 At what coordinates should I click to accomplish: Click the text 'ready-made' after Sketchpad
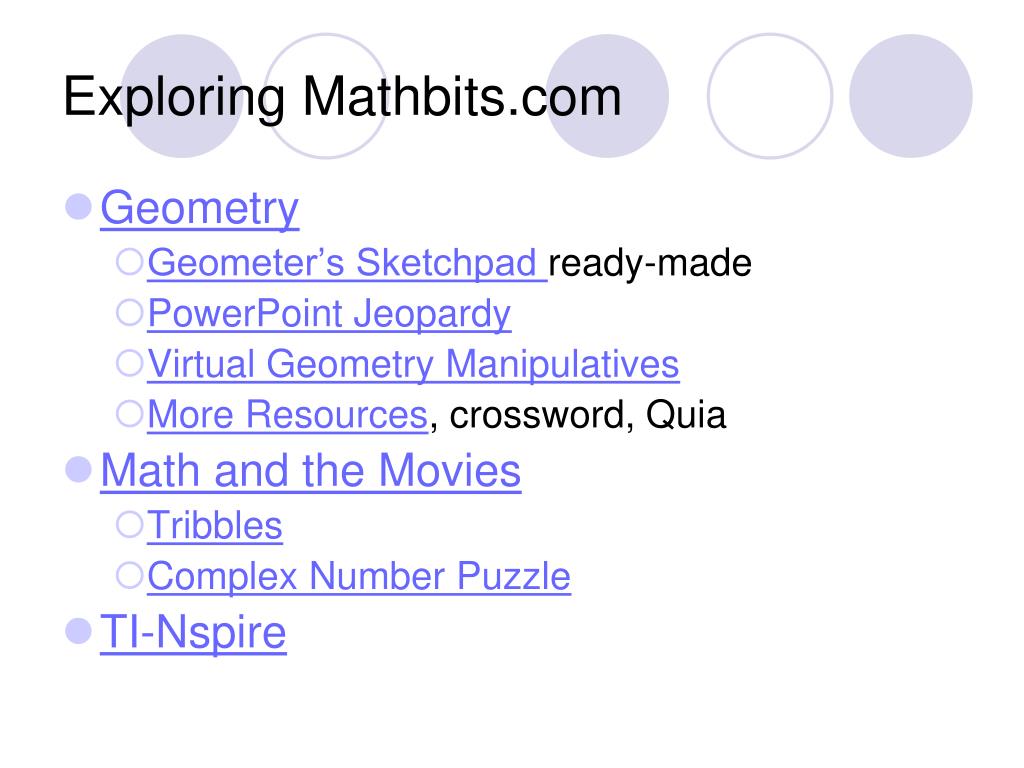[650, 263]
